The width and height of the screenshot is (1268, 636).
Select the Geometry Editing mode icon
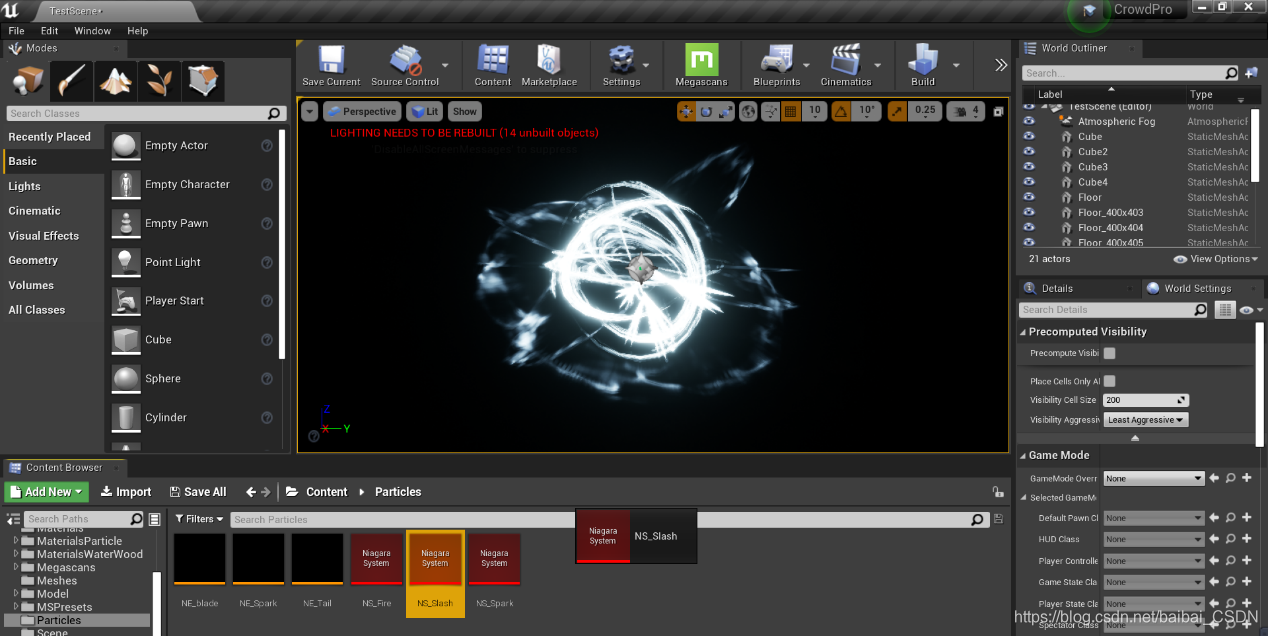[x=203, y=81]
